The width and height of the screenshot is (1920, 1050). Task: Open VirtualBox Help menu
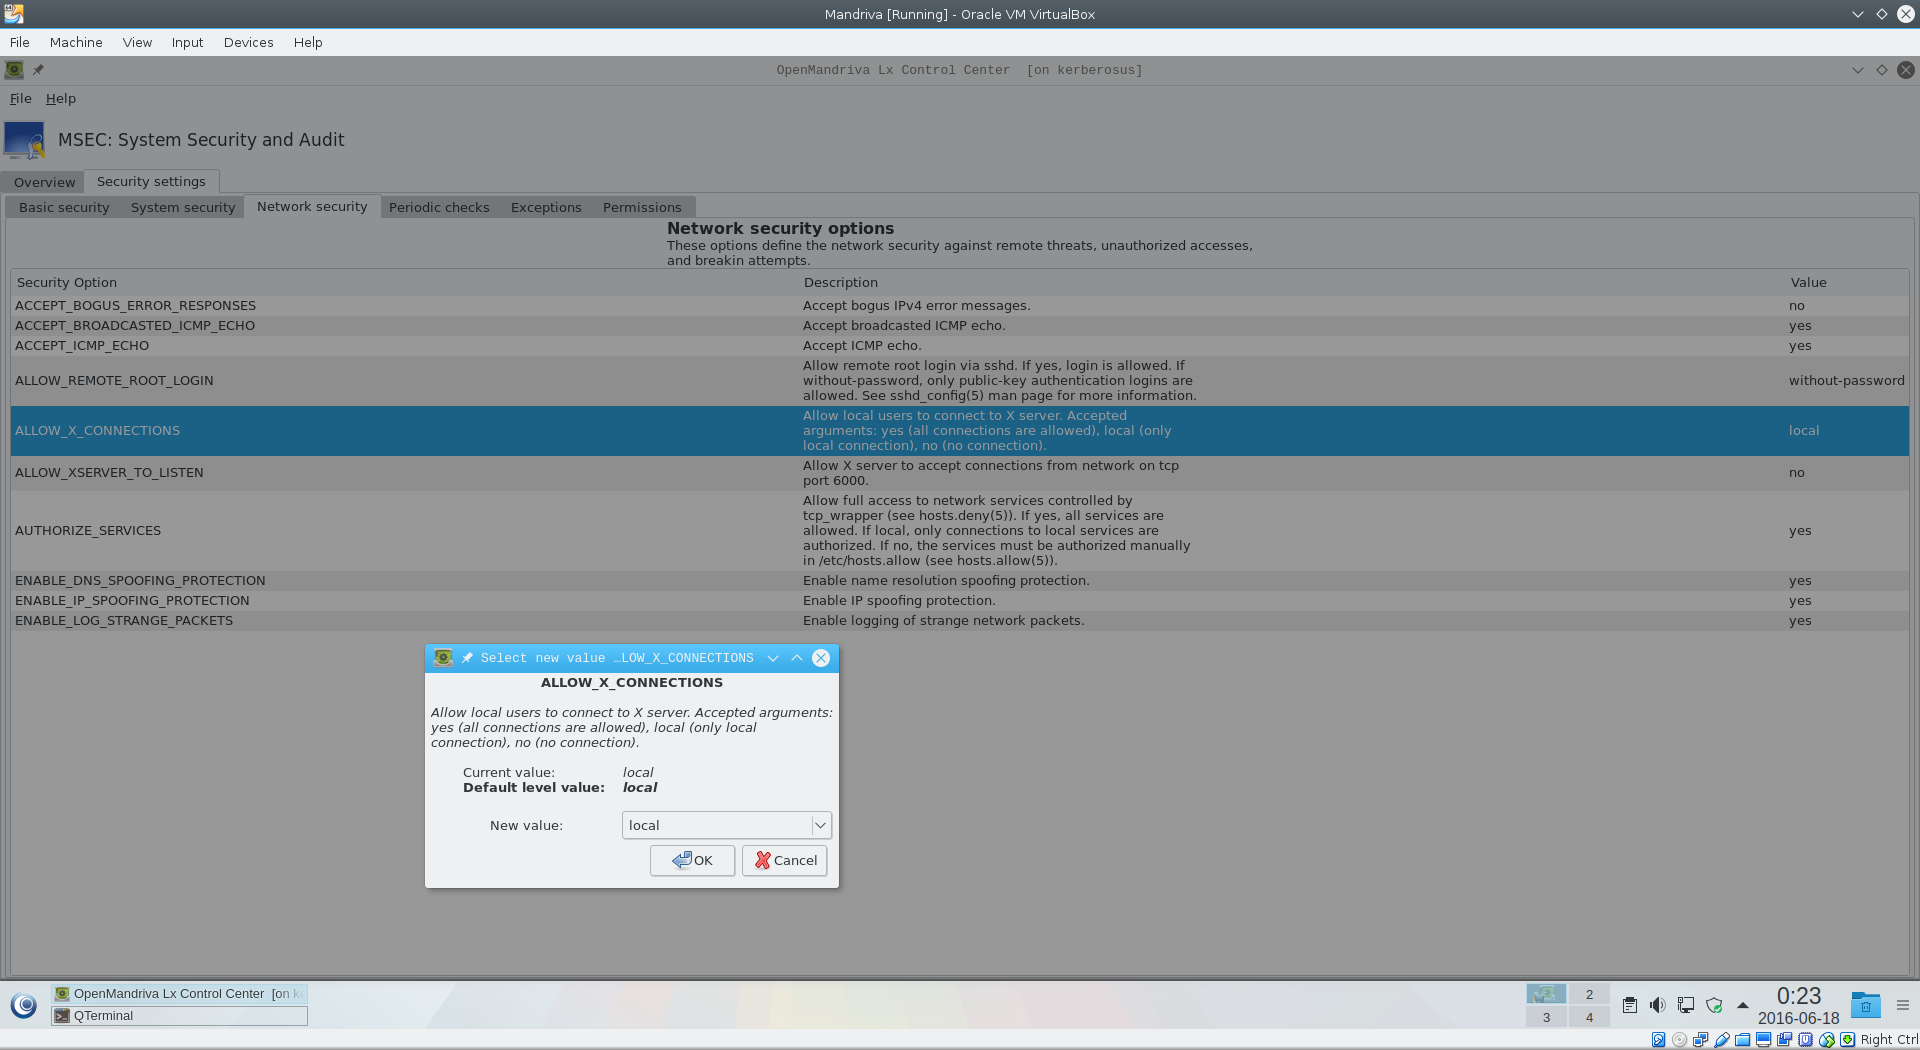coord(308,42)
